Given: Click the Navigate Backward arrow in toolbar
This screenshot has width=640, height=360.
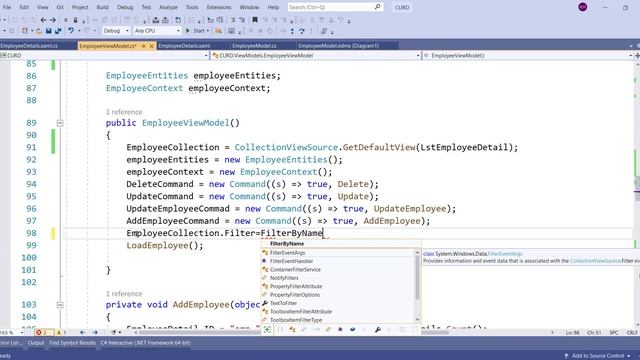Looking at the screenshot, I should (x=43, y=20).
